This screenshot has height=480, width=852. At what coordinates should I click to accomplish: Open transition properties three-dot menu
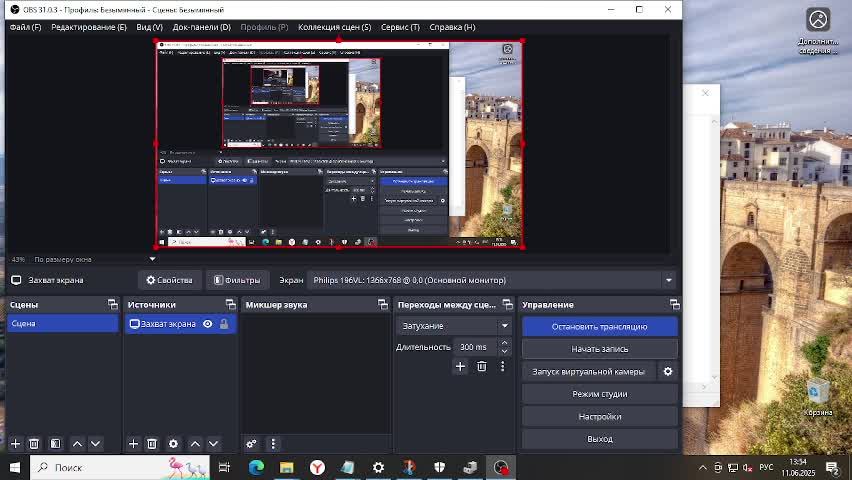click(x=503, y=366)
